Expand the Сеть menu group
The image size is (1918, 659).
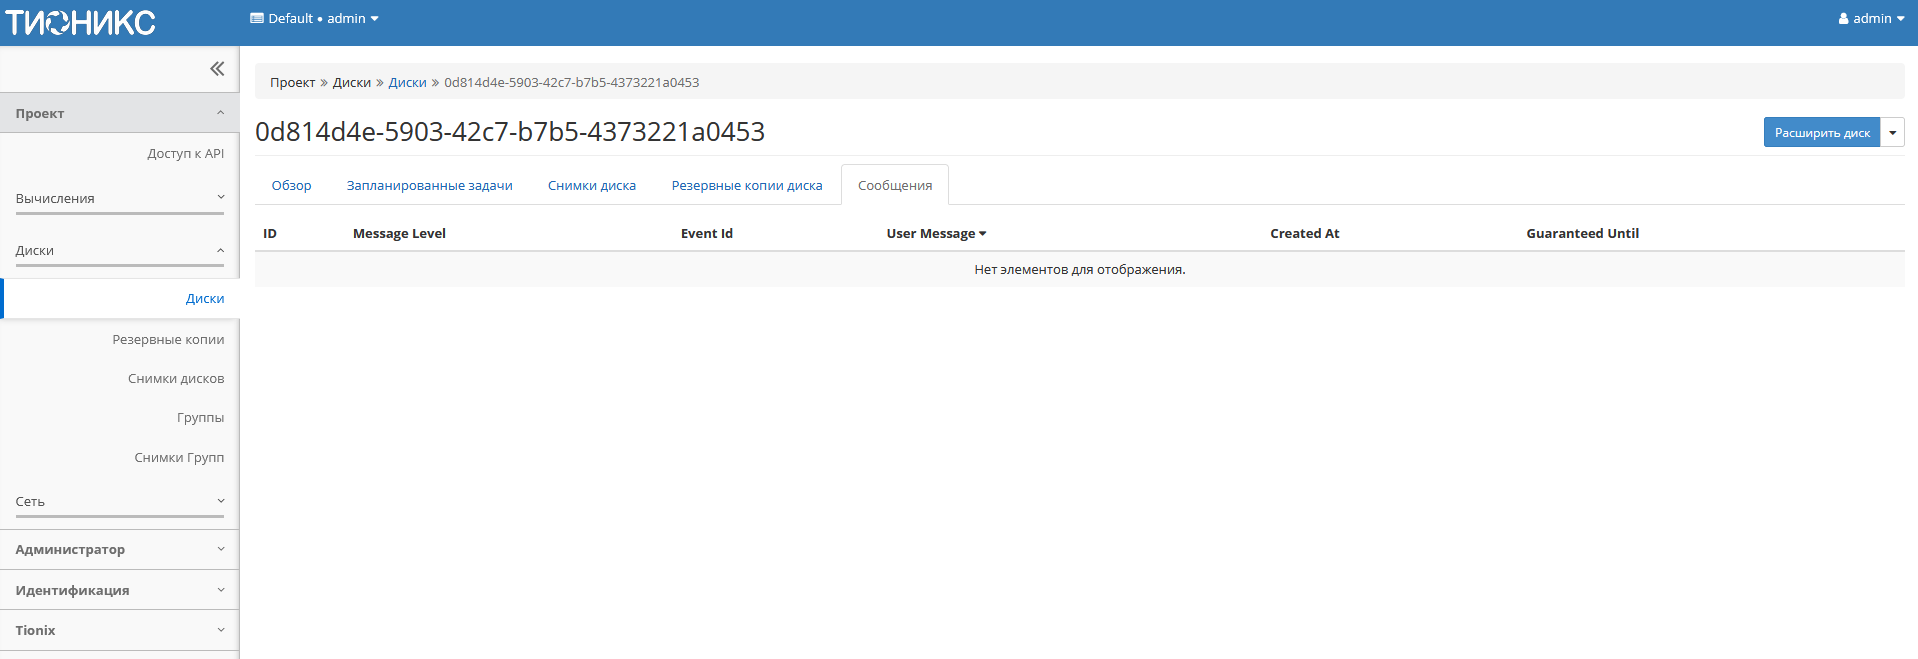pos(119,502)
